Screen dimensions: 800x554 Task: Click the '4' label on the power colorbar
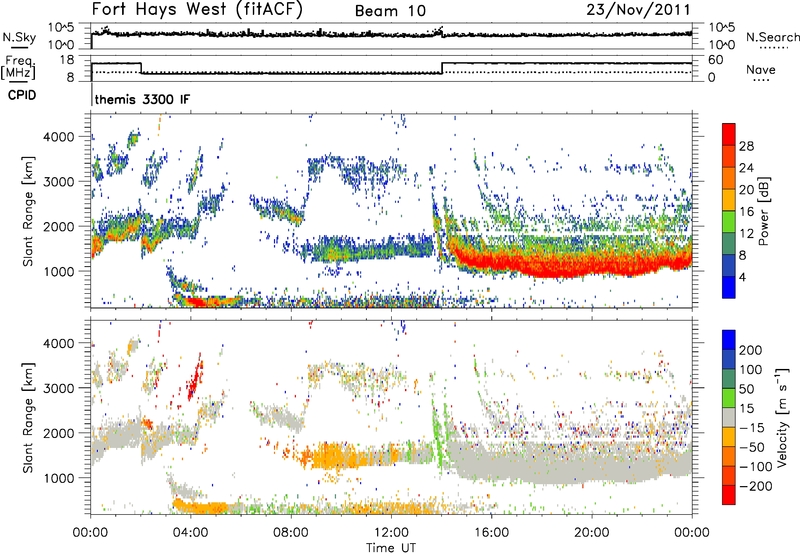pyautogui.click(x=742, y=277)
